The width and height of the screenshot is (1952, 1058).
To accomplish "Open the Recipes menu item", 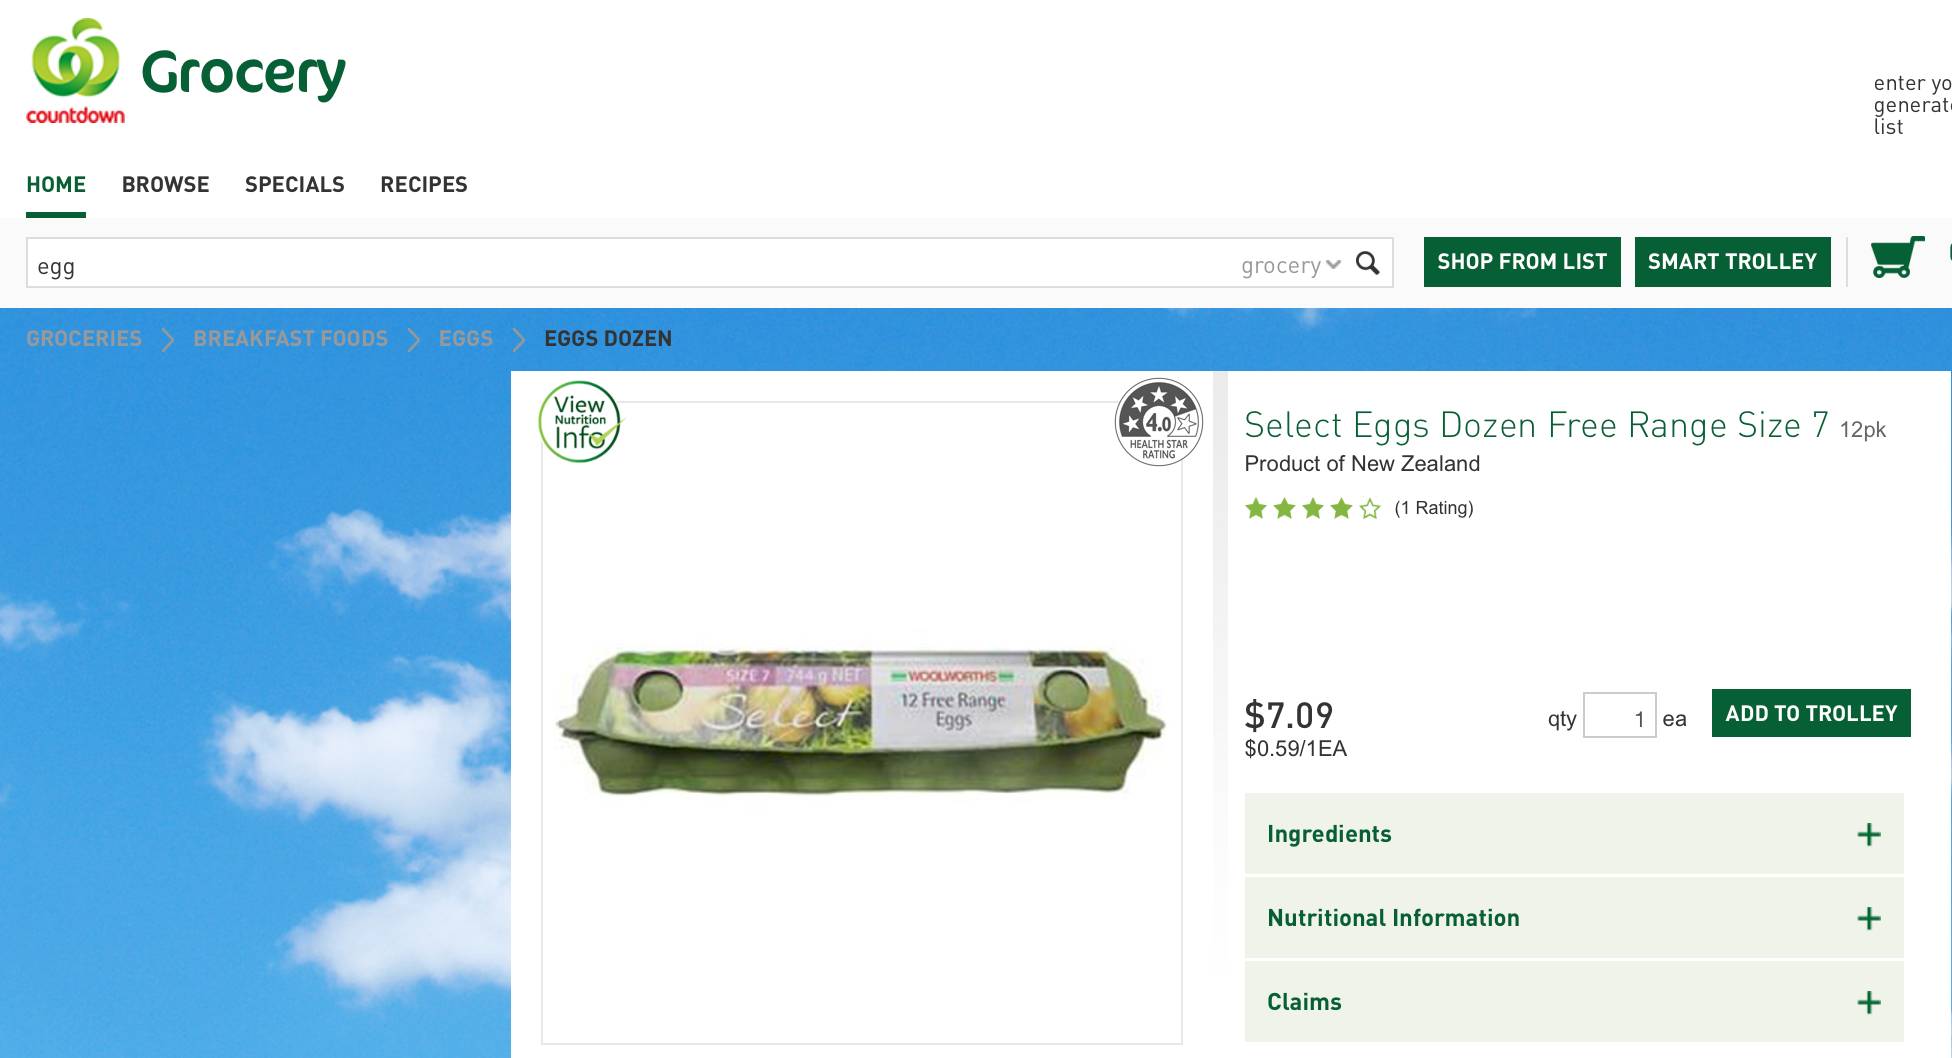I will pos(423,185).
